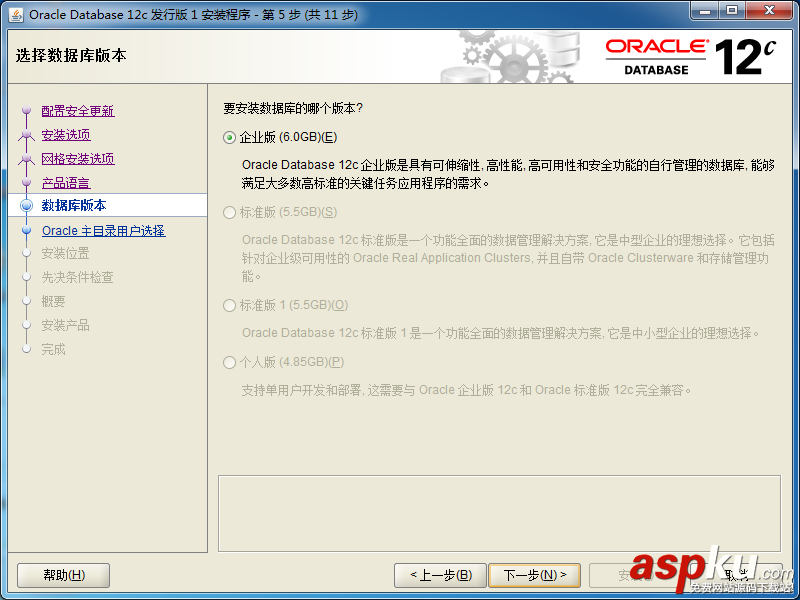This screenshot has width=800, height=600.
Task: Proceed with 下一步(N) button
Action: (x=535, y=576)
